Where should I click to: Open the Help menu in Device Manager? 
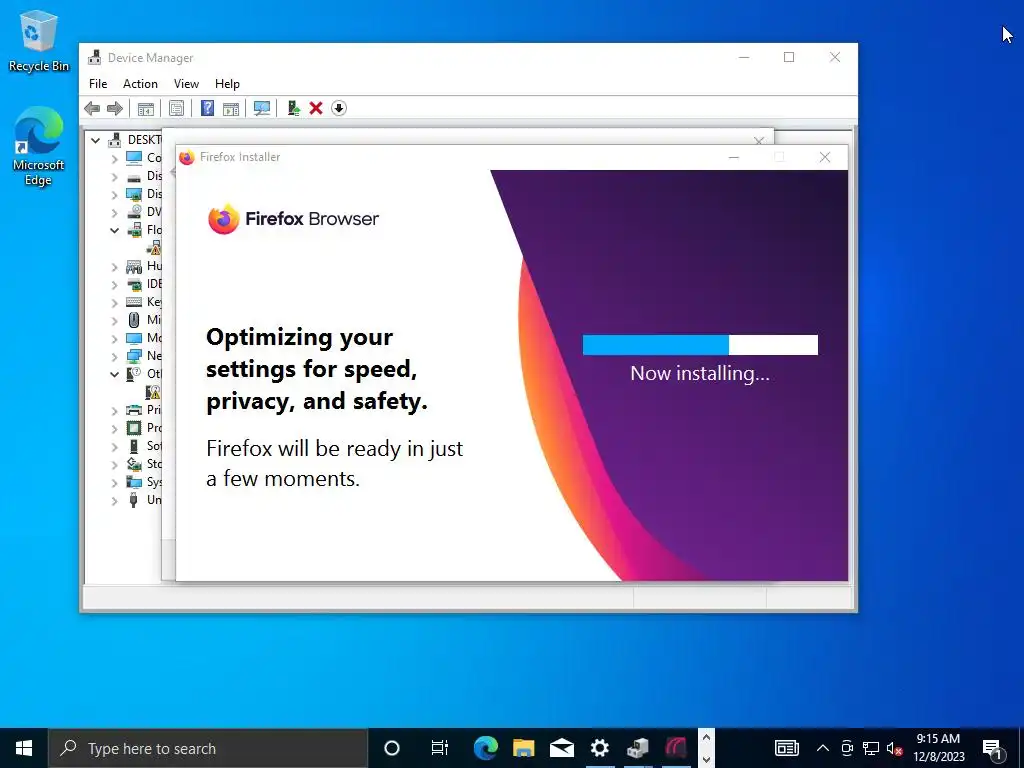coord(227,84)
